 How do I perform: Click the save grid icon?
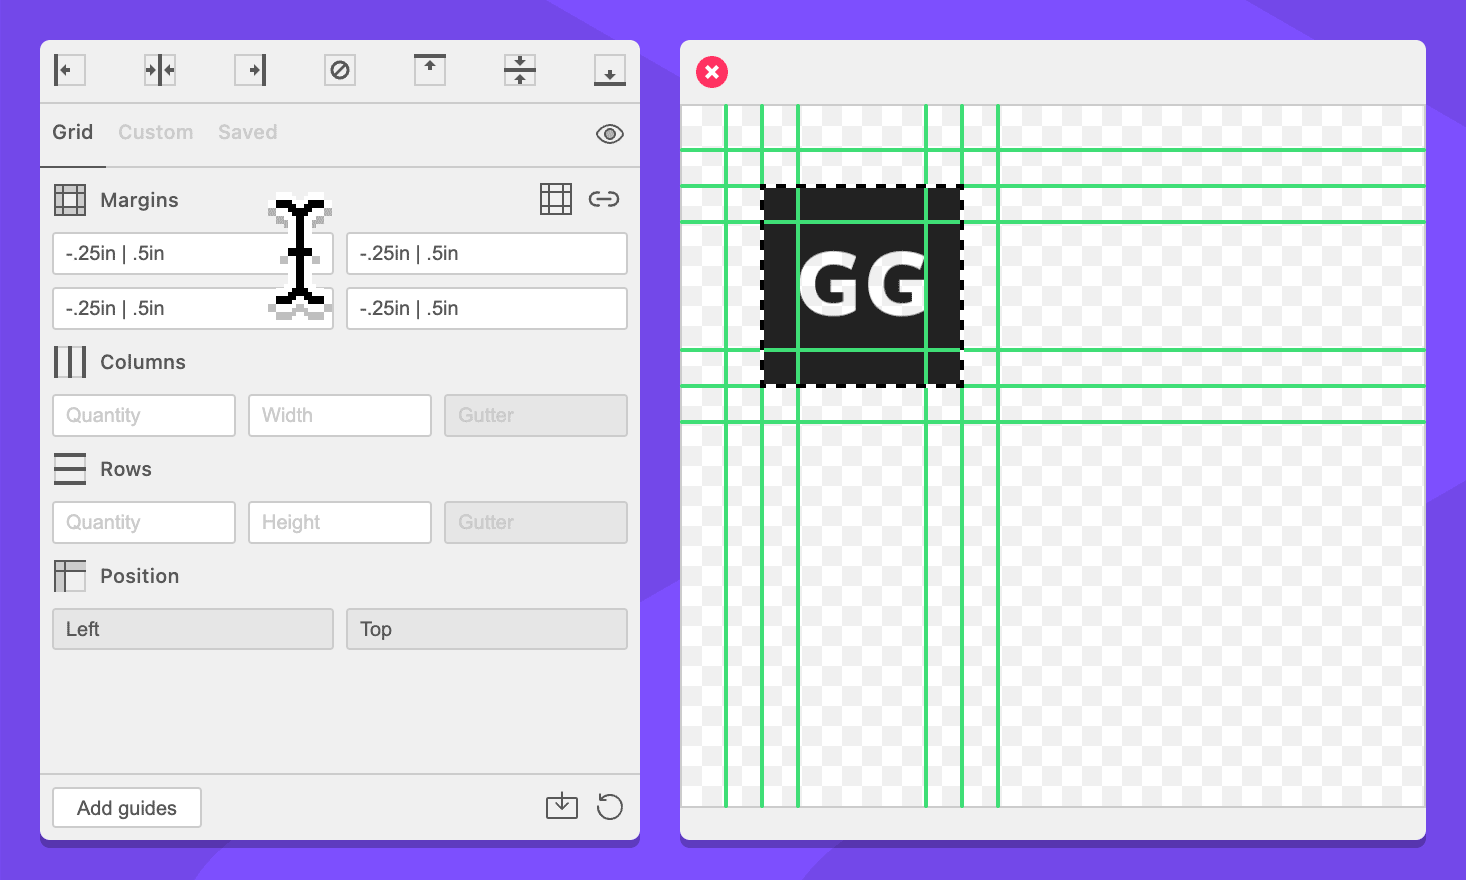click(562, 806)
